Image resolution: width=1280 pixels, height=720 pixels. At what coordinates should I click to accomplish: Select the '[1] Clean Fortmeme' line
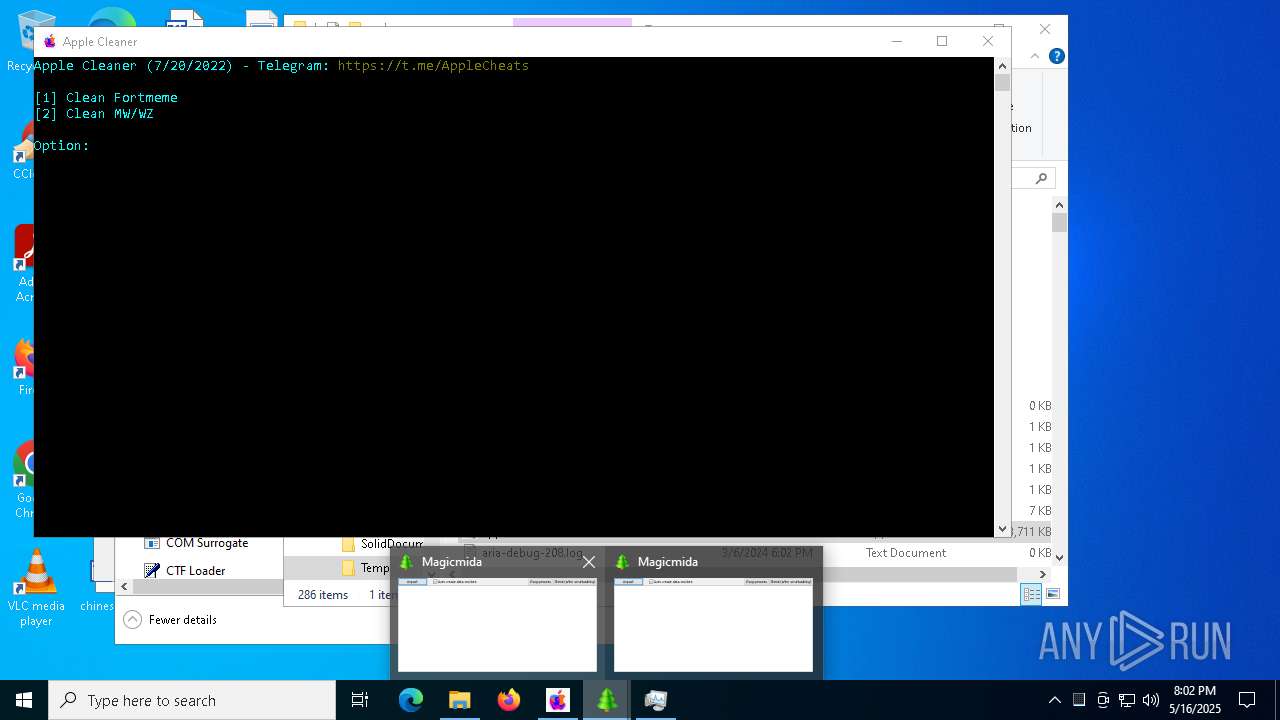click(106, 98)
